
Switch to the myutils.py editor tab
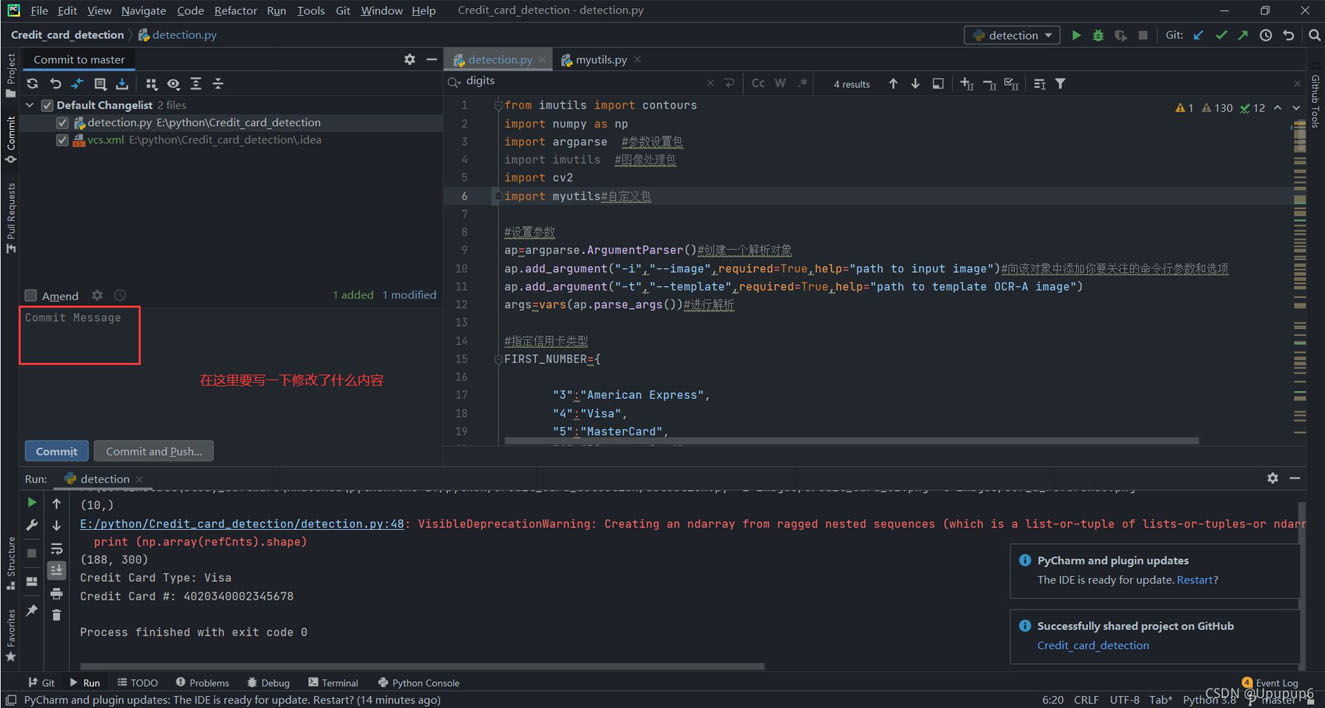coord(600,60)
